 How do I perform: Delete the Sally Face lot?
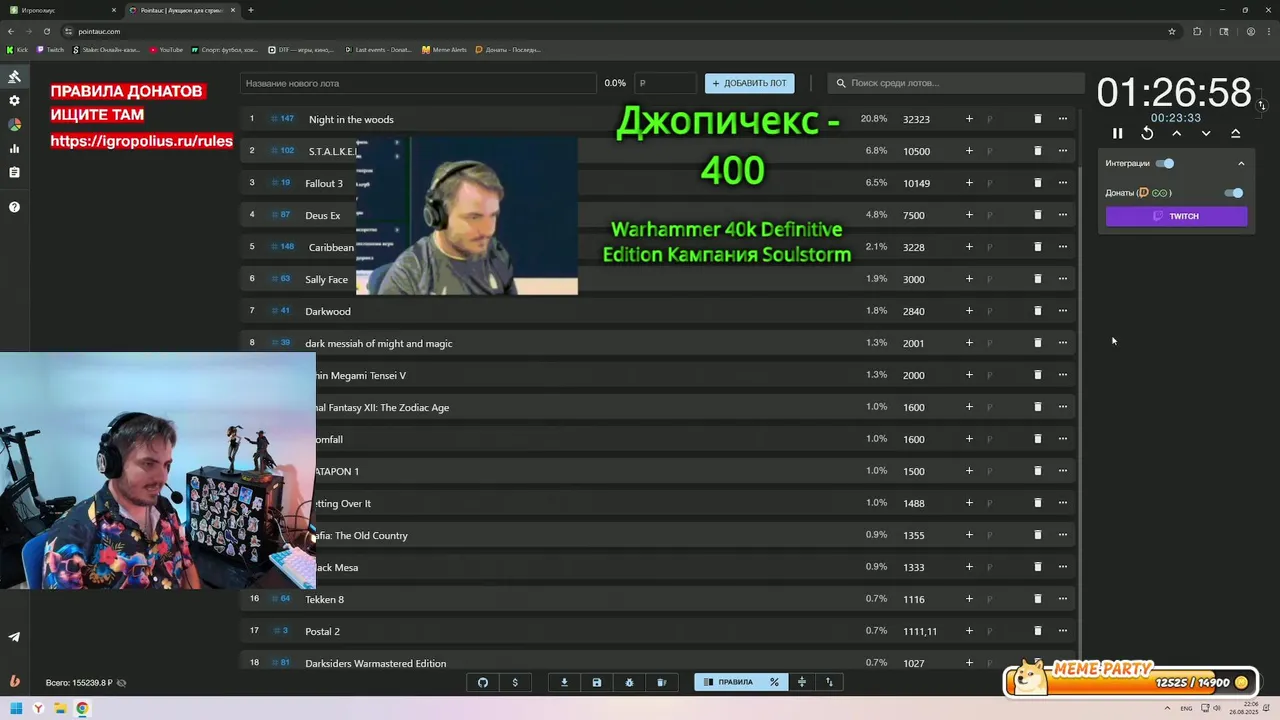click(1037, 279)
